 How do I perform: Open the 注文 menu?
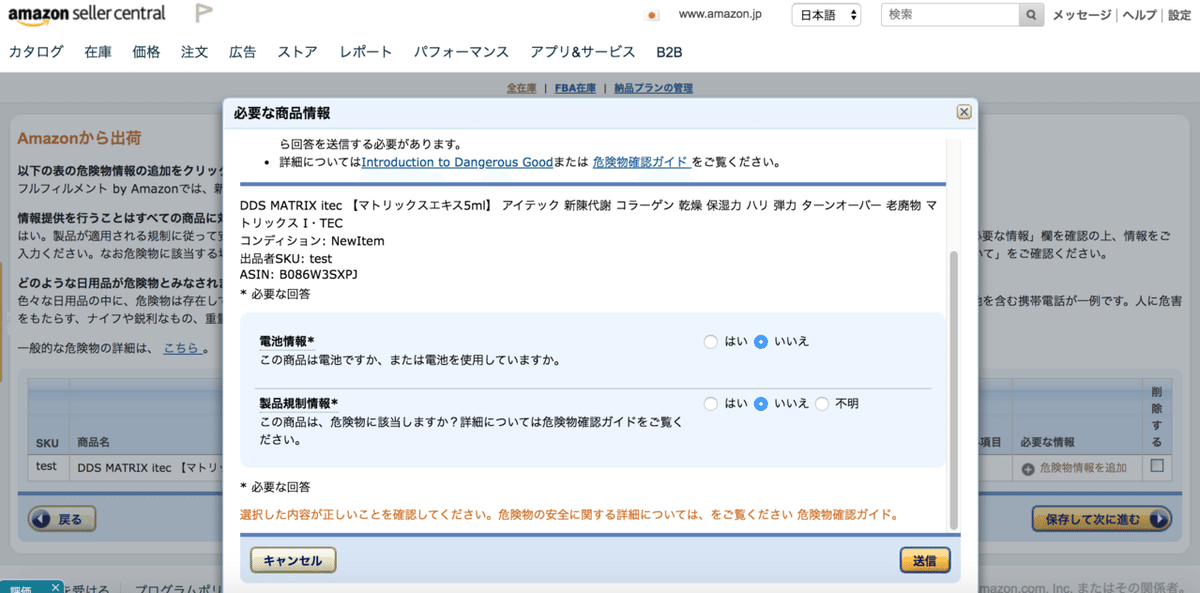coord(194,52)
